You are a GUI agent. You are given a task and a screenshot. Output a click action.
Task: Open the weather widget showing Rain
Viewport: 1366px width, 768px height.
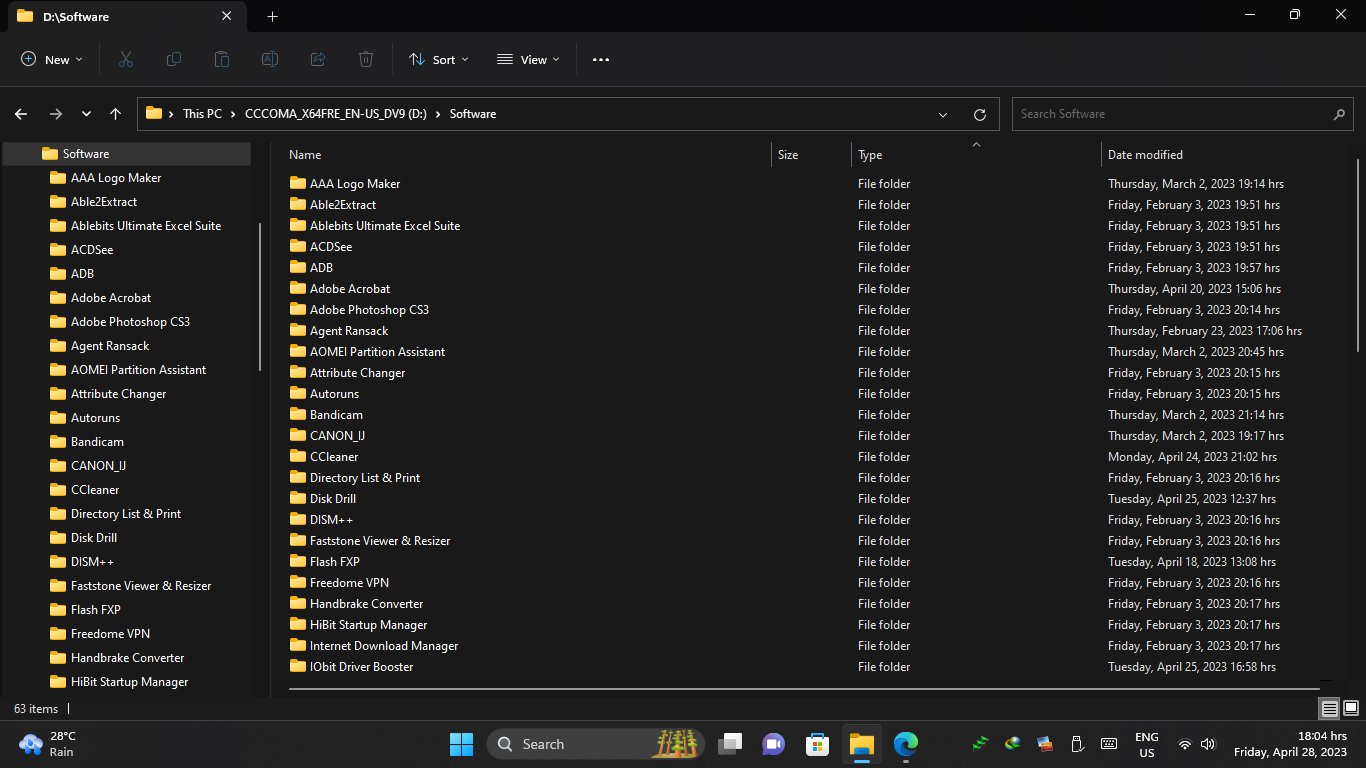click(x=48, y=744)
